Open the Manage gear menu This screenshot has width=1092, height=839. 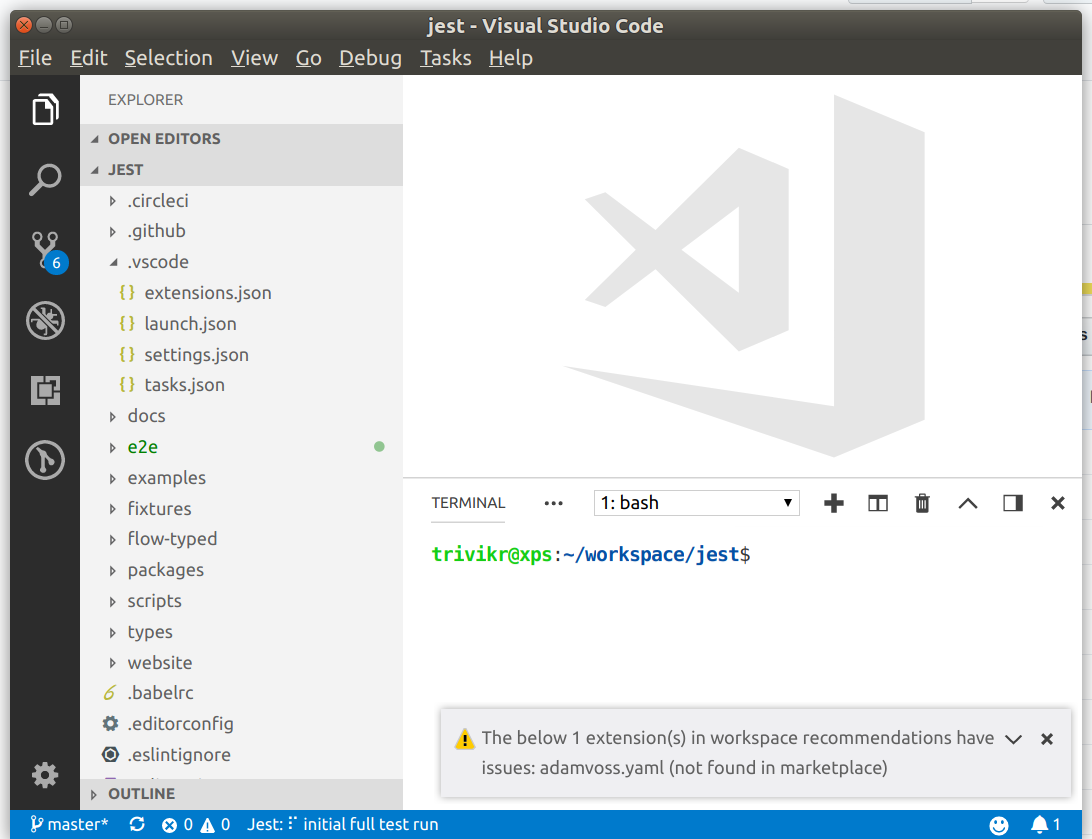tap(45, 774)
